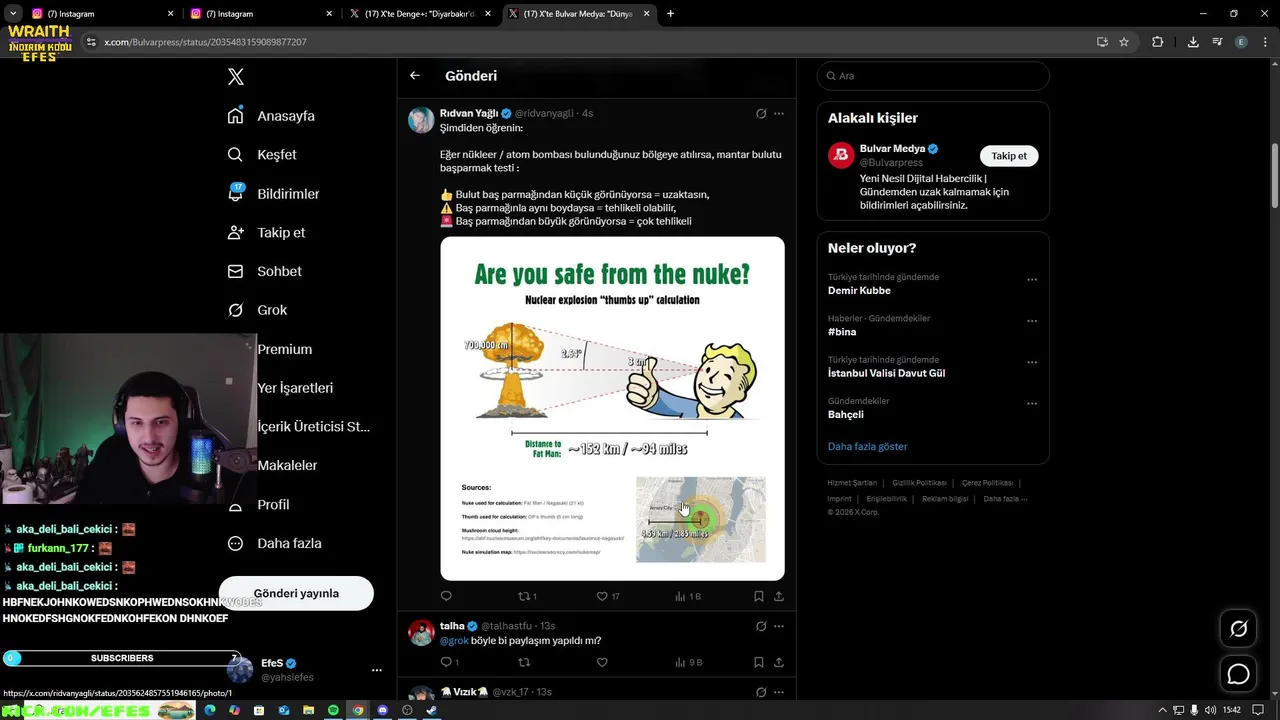This screenshot has width=1280, height=720.
Task: Open Spotify from taskbar
Action: (x=333, y=710)
